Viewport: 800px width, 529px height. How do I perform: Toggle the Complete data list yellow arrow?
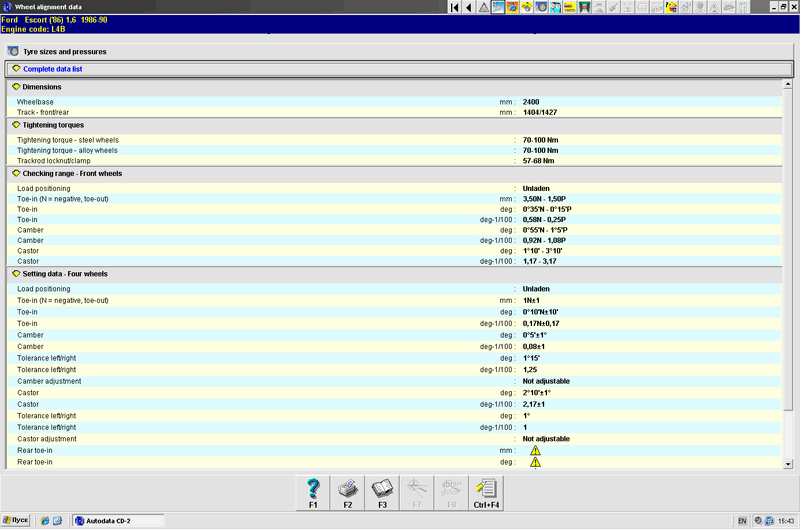(x=16, y=69)
